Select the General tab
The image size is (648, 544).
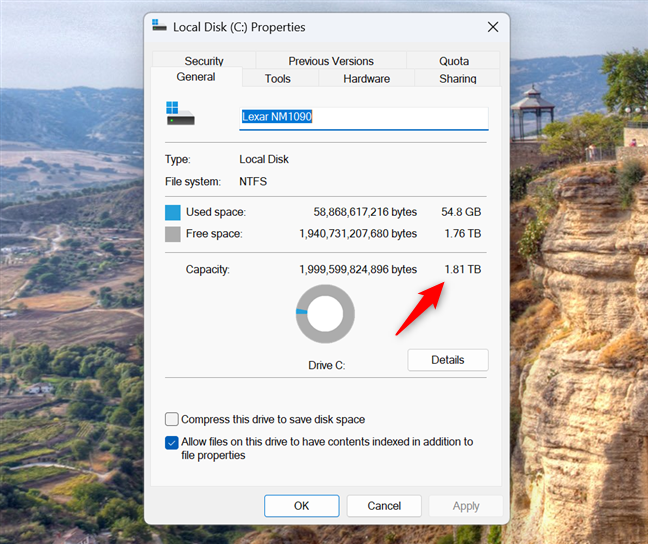[196, 77]
